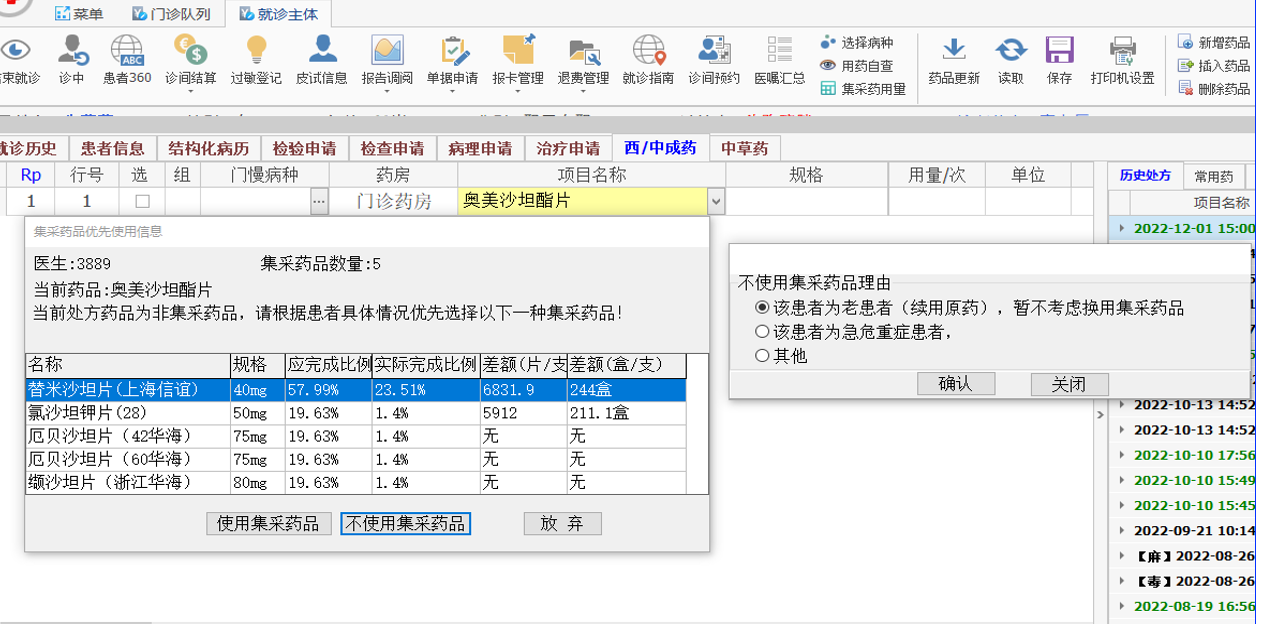
Task: Click the 患者360 toolbar icon
Action: click(127, 51)
